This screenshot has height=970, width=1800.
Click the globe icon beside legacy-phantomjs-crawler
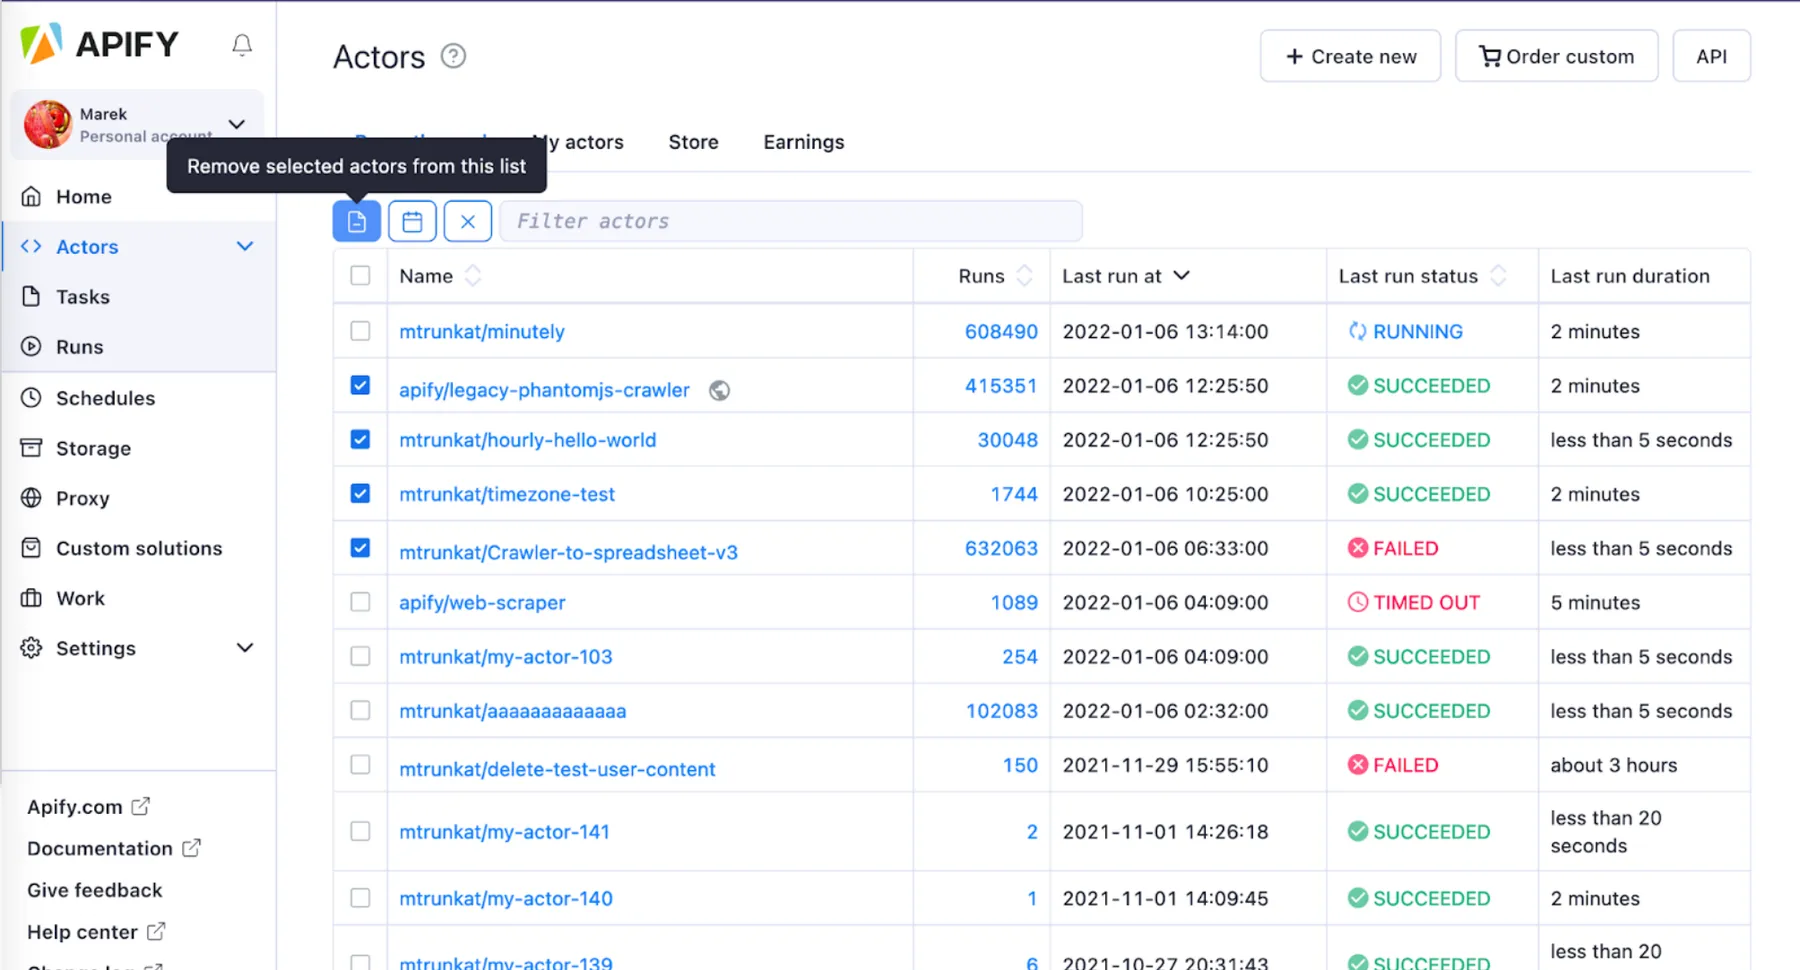(719, 391)
